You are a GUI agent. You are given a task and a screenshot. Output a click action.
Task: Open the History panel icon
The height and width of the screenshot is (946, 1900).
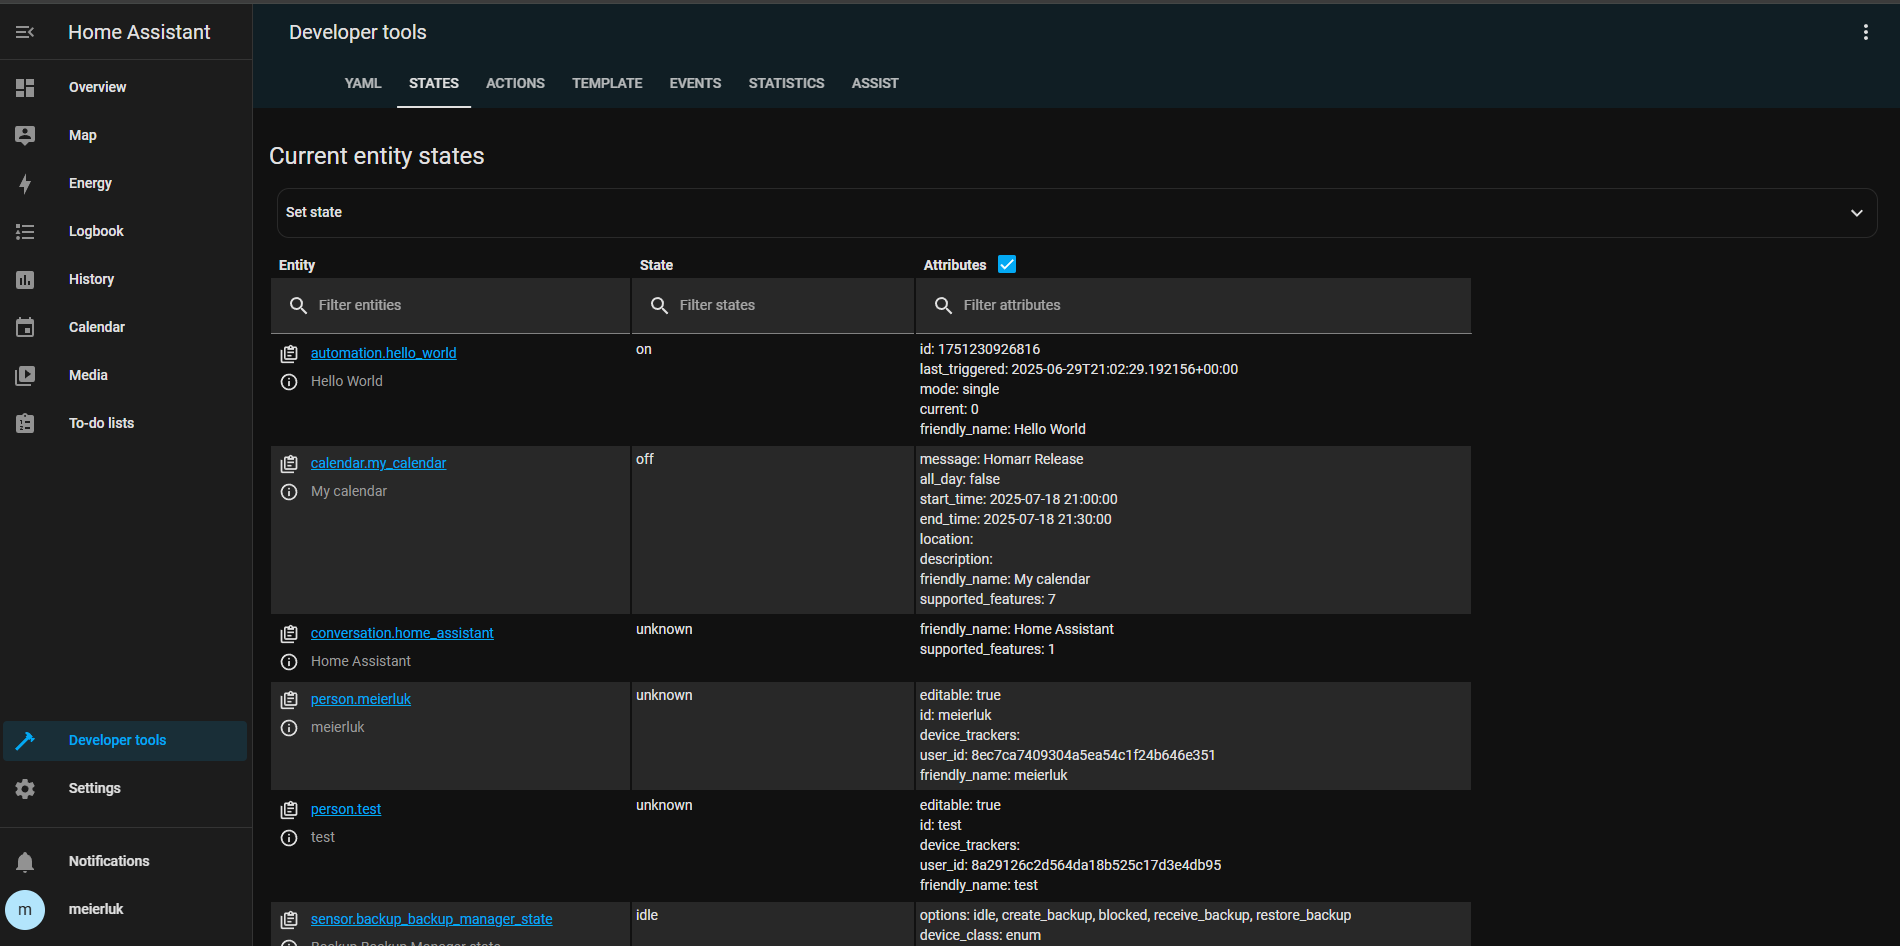coord(25,279)
